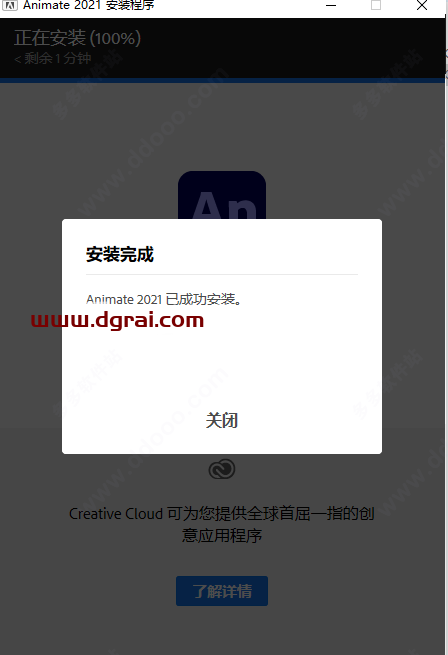Click the 'Animate 2021 已成功安装。' message
The height and width of the screenshot is (655, 448).
(164, 299)
